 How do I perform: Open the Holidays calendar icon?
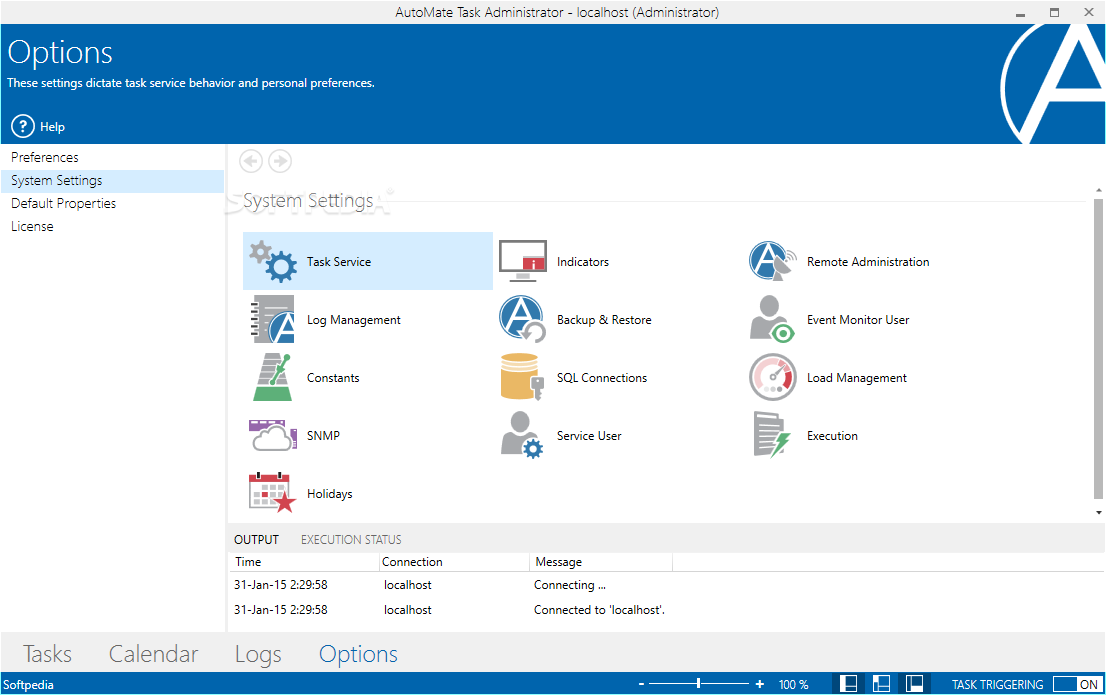click(272, 492)
